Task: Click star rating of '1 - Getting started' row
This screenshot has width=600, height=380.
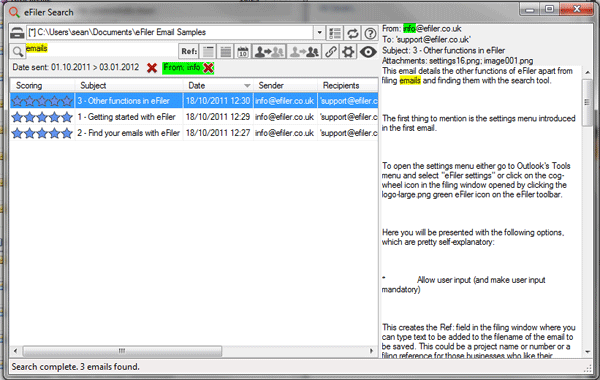Action: (42, 117)
